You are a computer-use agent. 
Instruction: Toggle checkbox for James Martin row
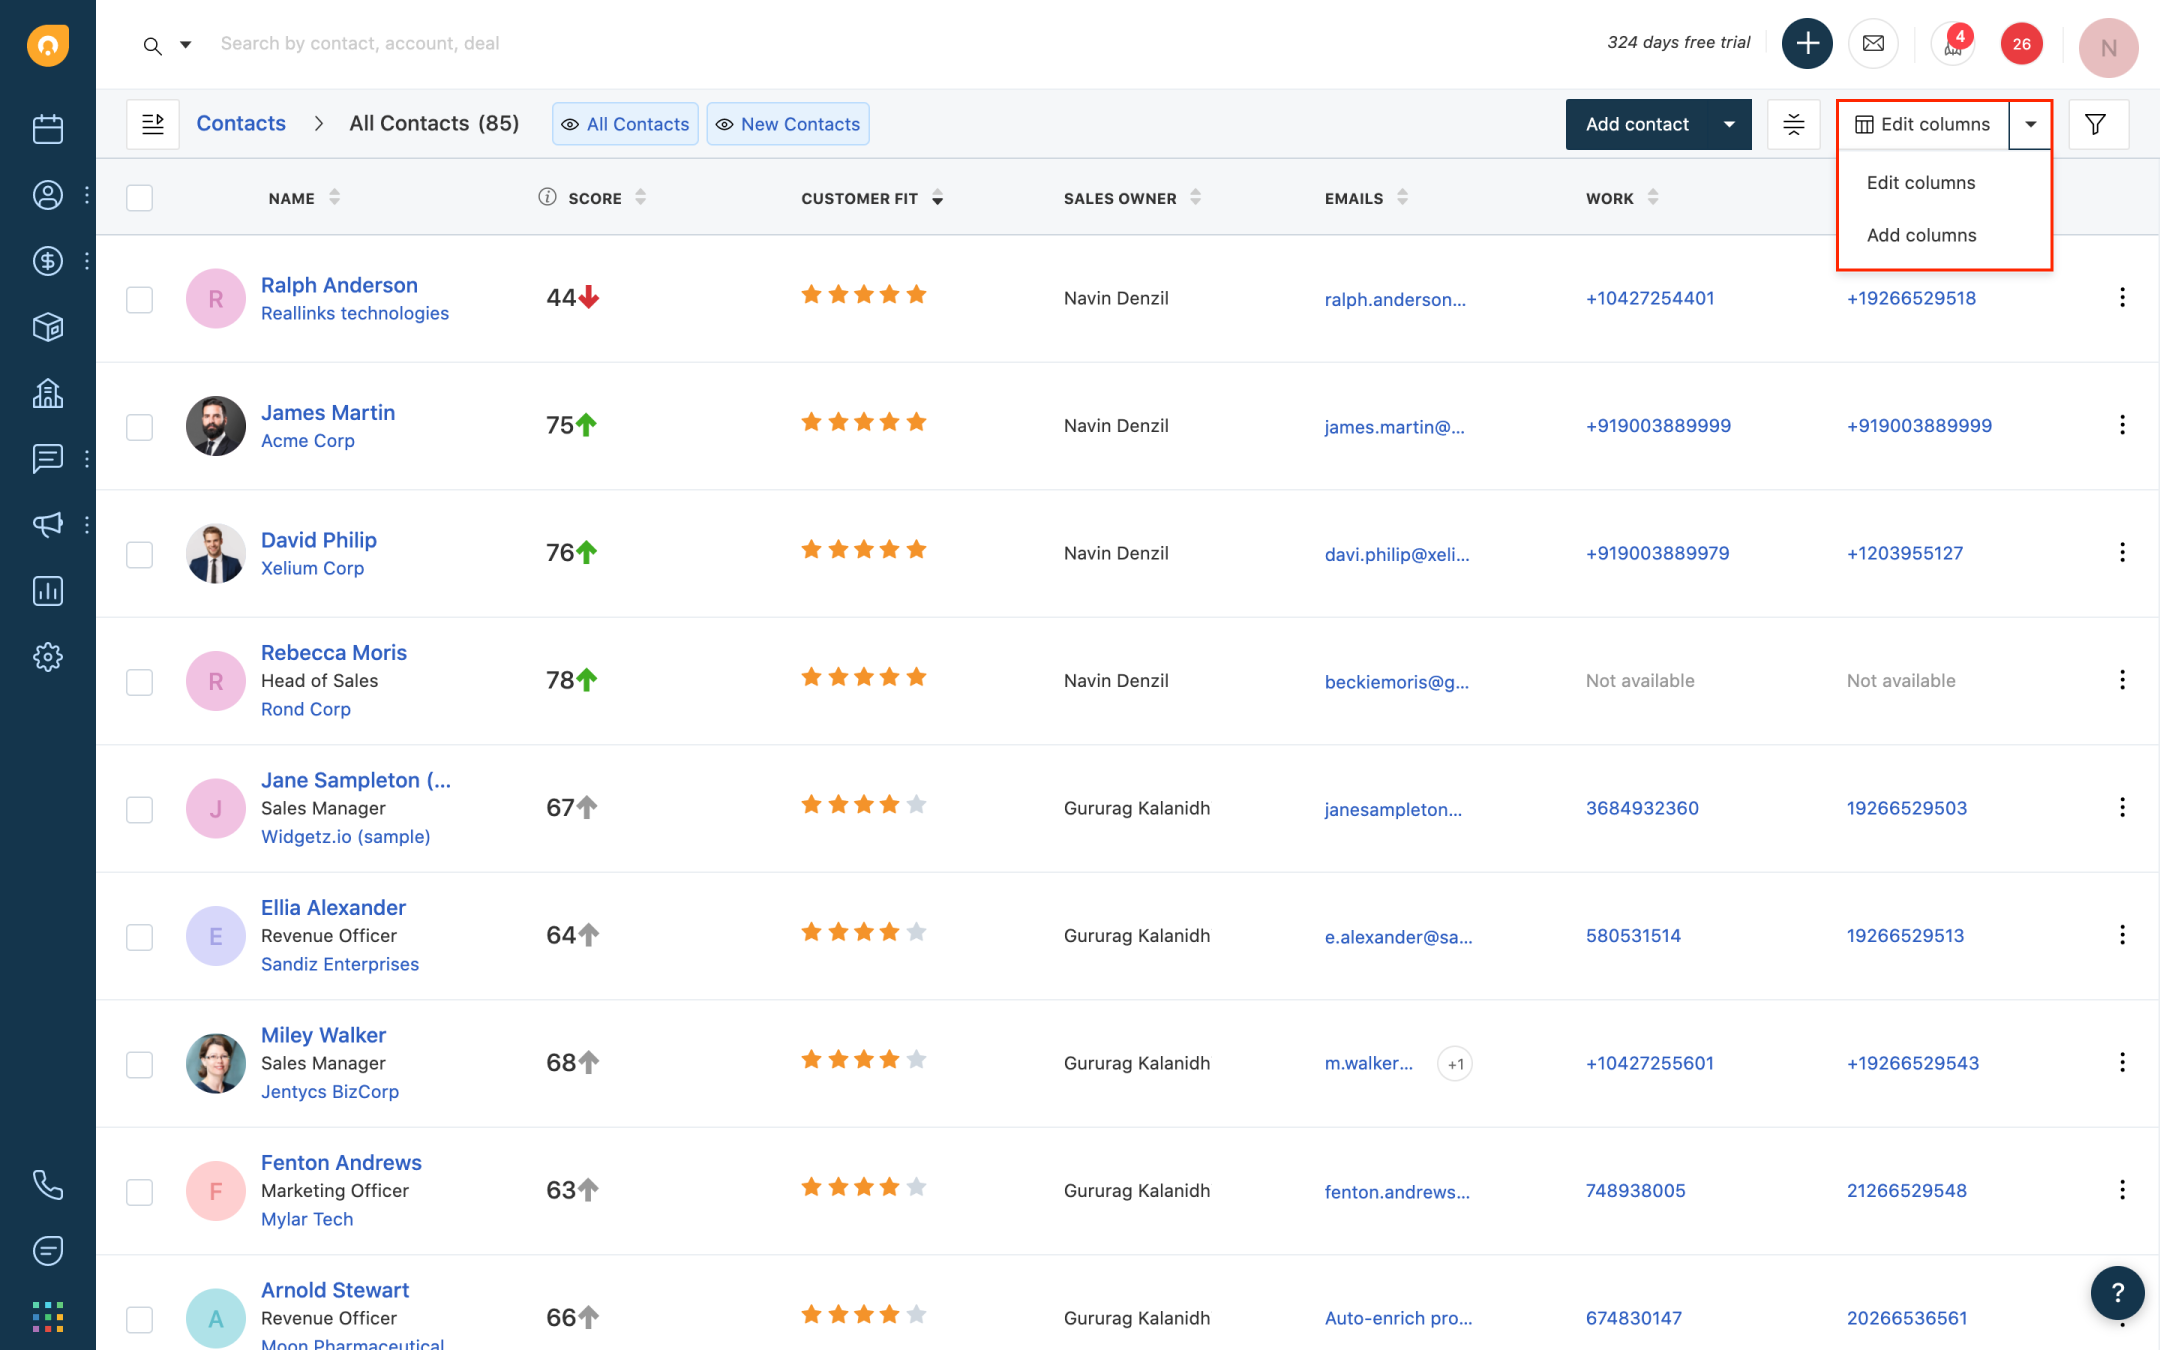tap(138, 425)
